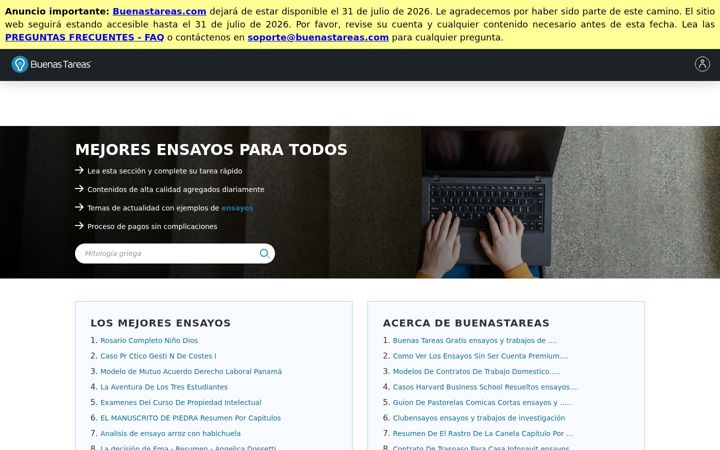Open 'Casos Harvard Business School Resueltos ensayos'
This screenshot has height=450, width=720.
tap(485, 387)
